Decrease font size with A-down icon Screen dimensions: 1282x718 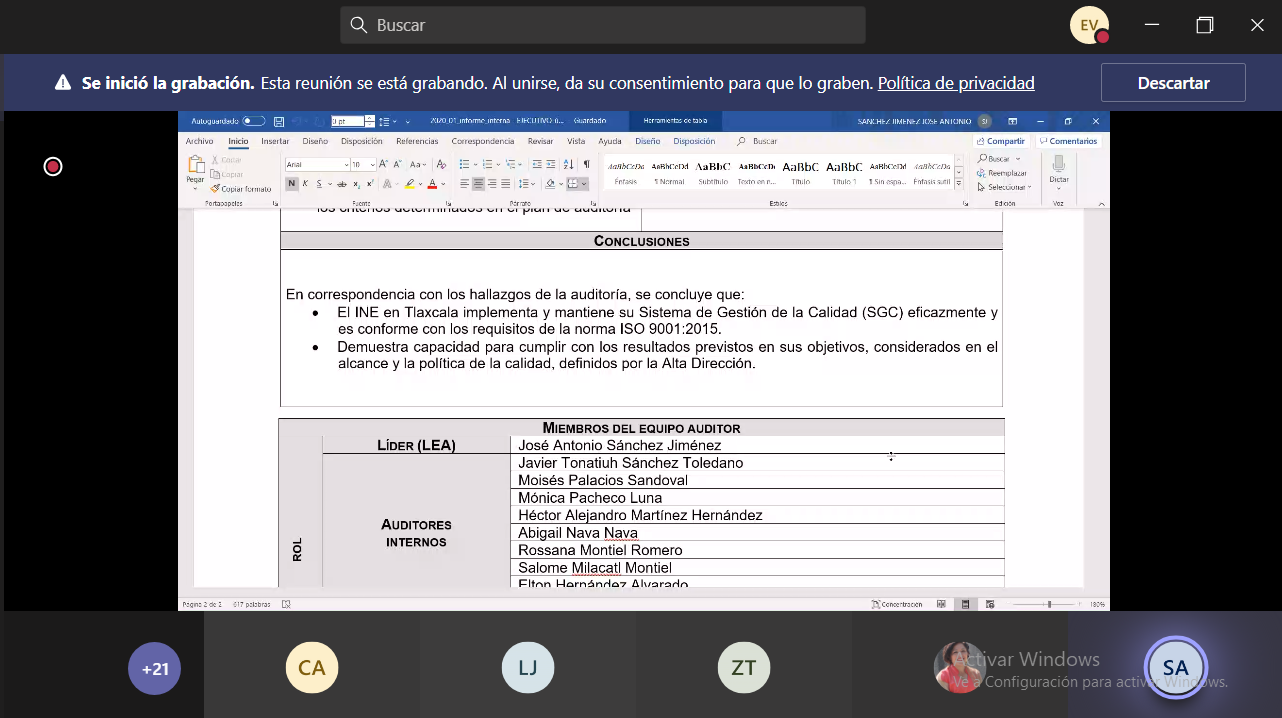tap(397, 164)
